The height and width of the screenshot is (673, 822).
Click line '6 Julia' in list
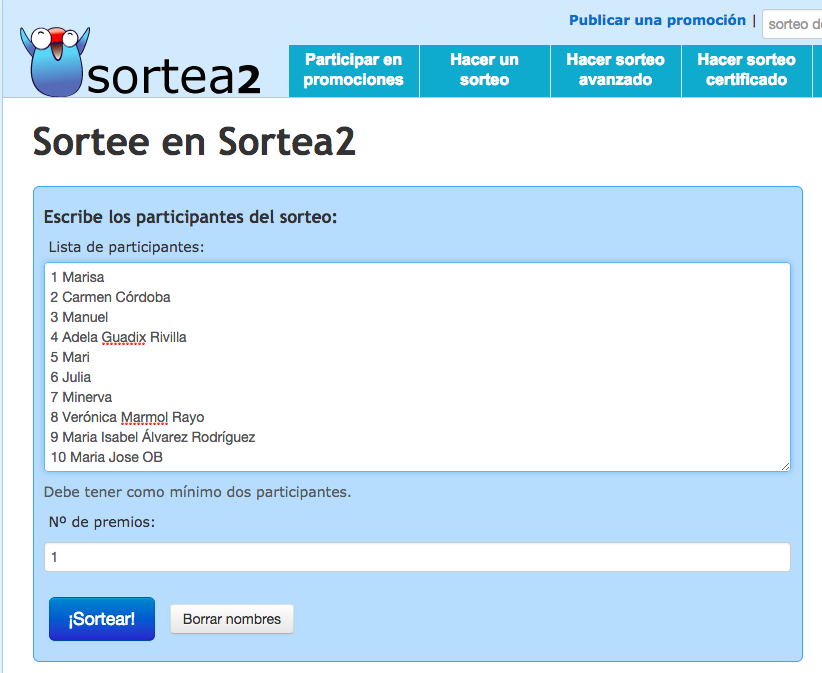tap(71, 377)
